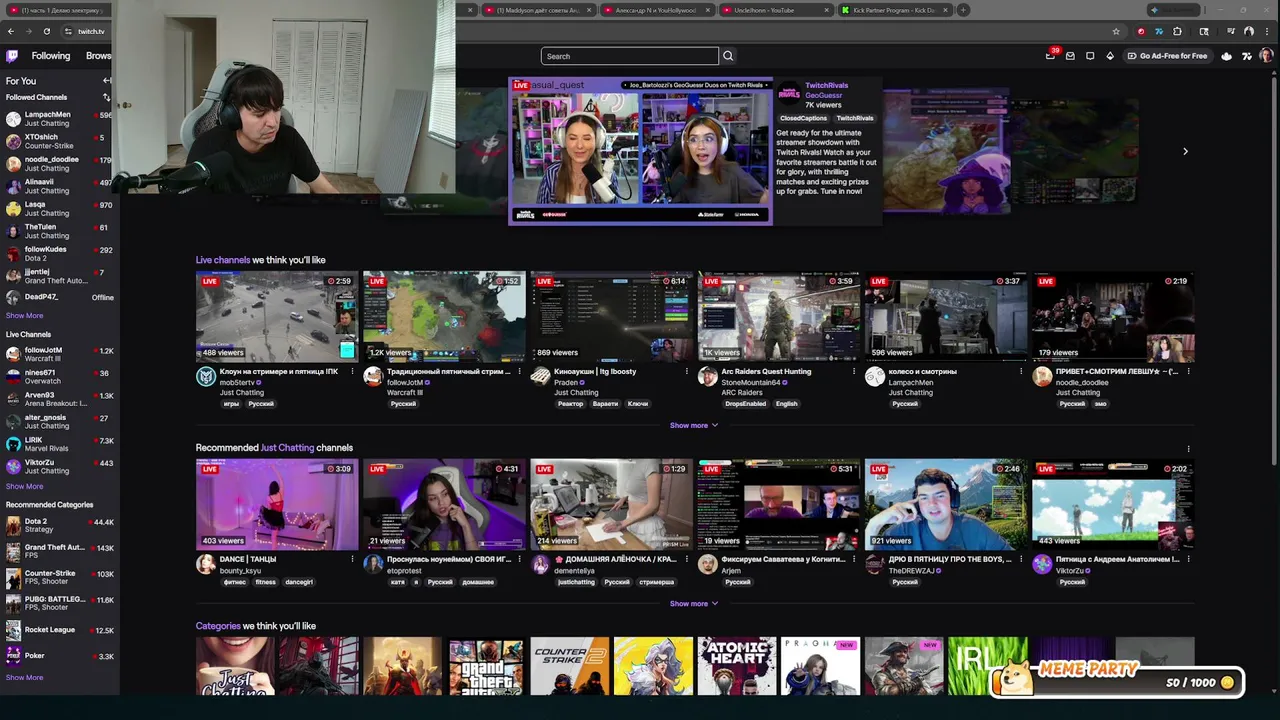This screenshot has width=1280, height=720.
Task: Close the Kick Partner Program tab
Action: tap(945, 10)
